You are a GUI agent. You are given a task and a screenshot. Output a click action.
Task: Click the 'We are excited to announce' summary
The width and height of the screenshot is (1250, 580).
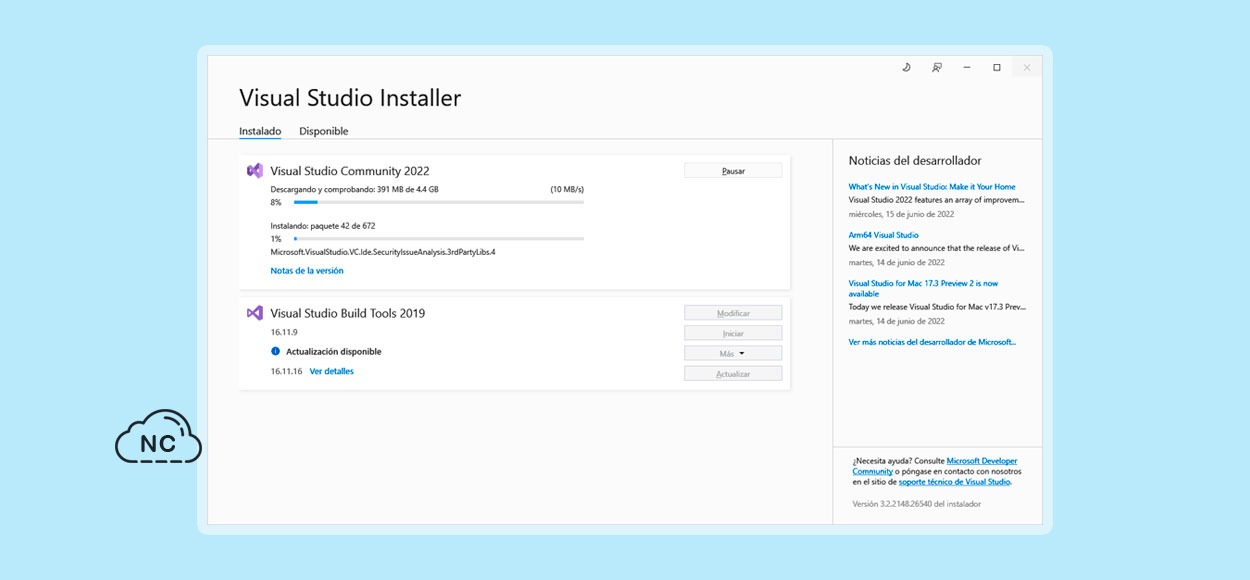937,248
